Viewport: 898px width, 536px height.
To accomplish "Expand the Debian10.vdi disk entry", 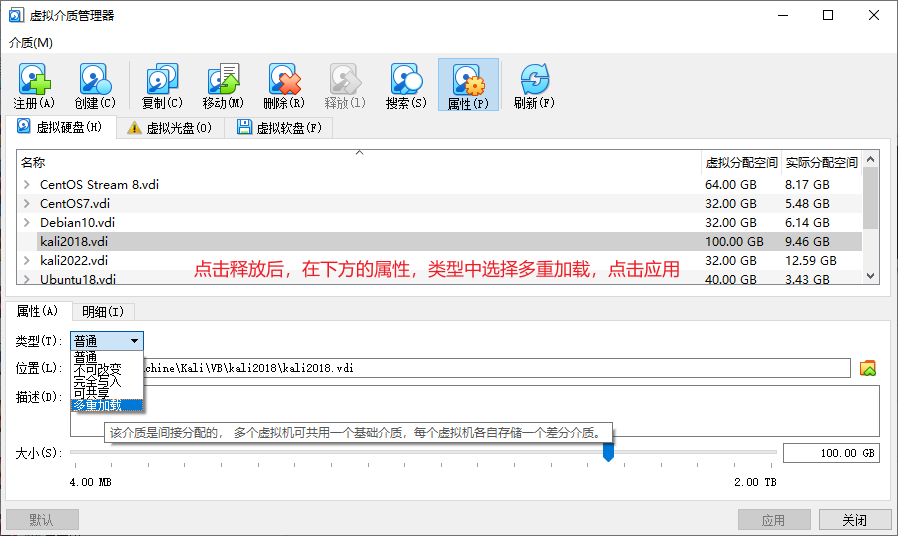I will tap(27, 223).
